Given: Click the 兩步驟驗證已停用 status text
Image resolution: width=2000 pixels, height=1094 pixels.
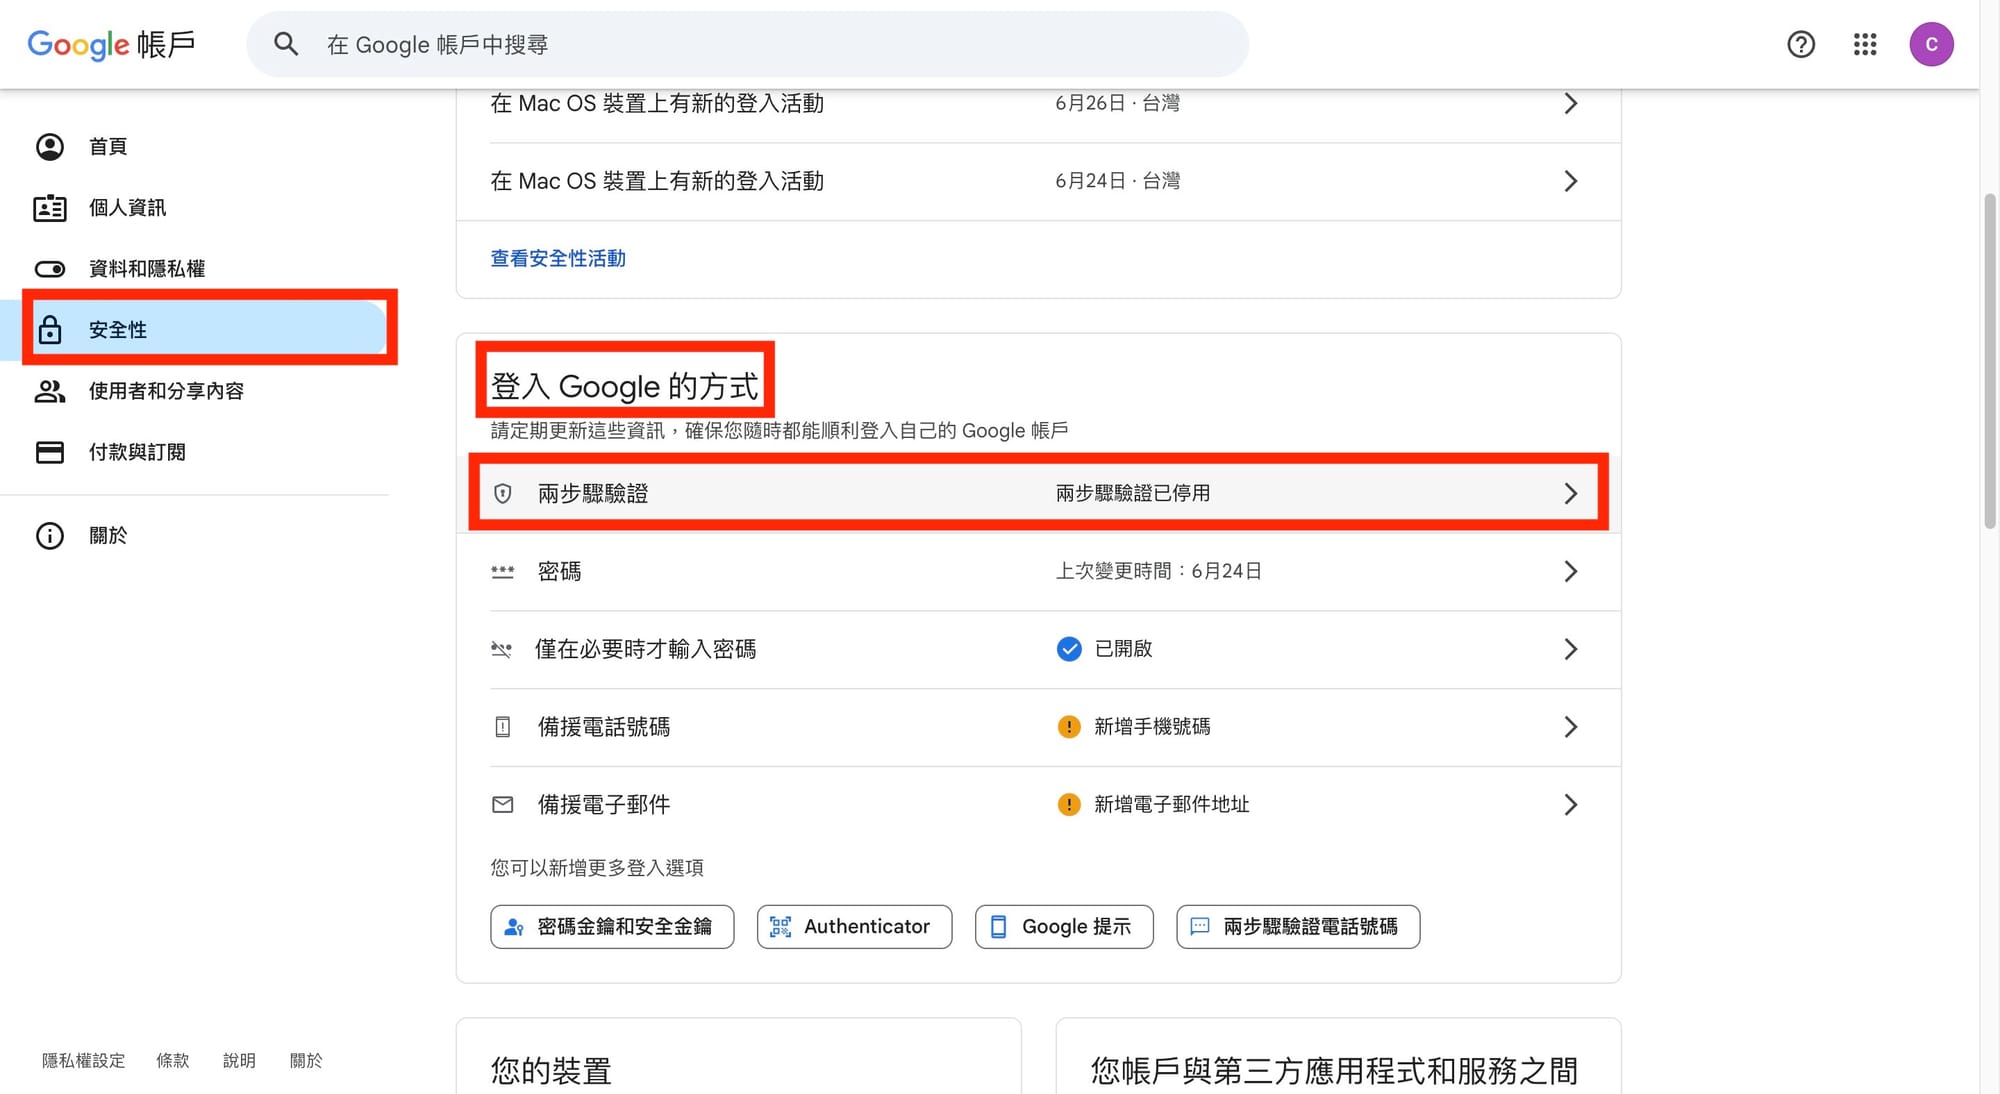Looking at the screenshot, I should click(1133, 493).
